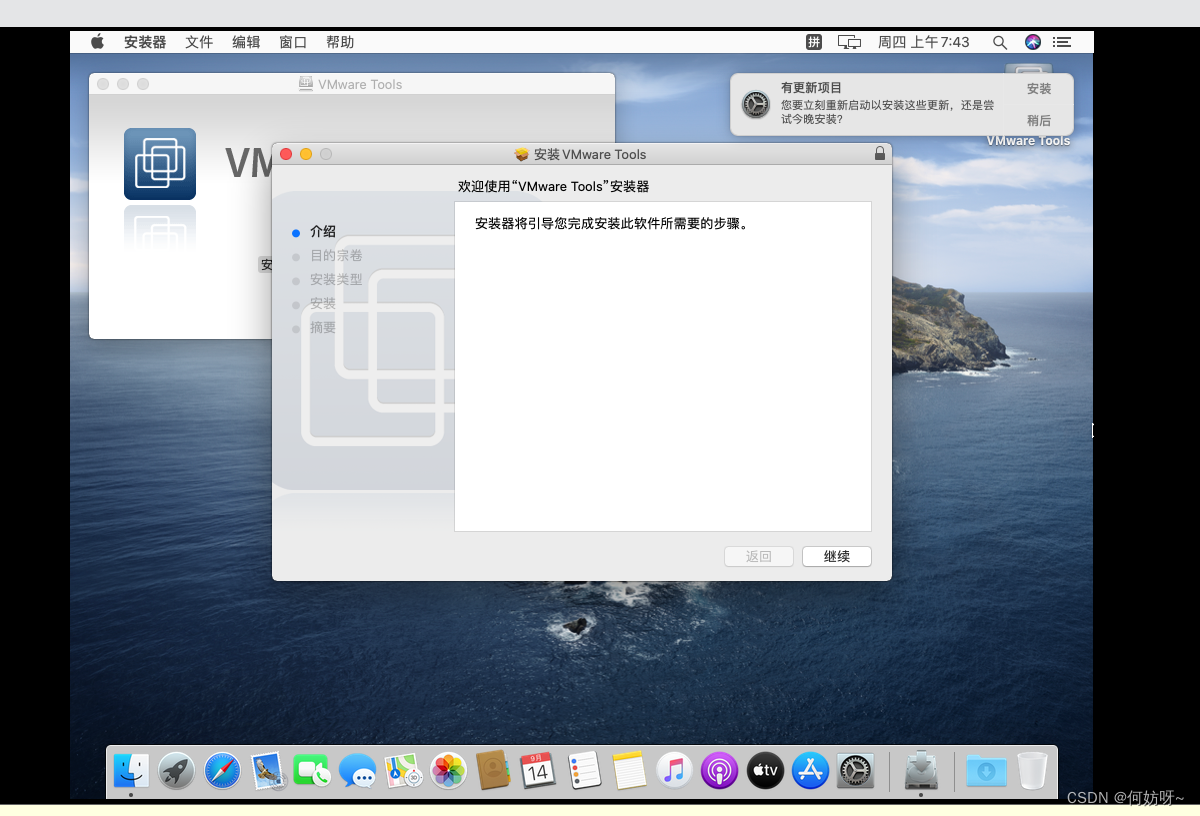Click VMware Tools large blue icon in back window

coord(160,164)
